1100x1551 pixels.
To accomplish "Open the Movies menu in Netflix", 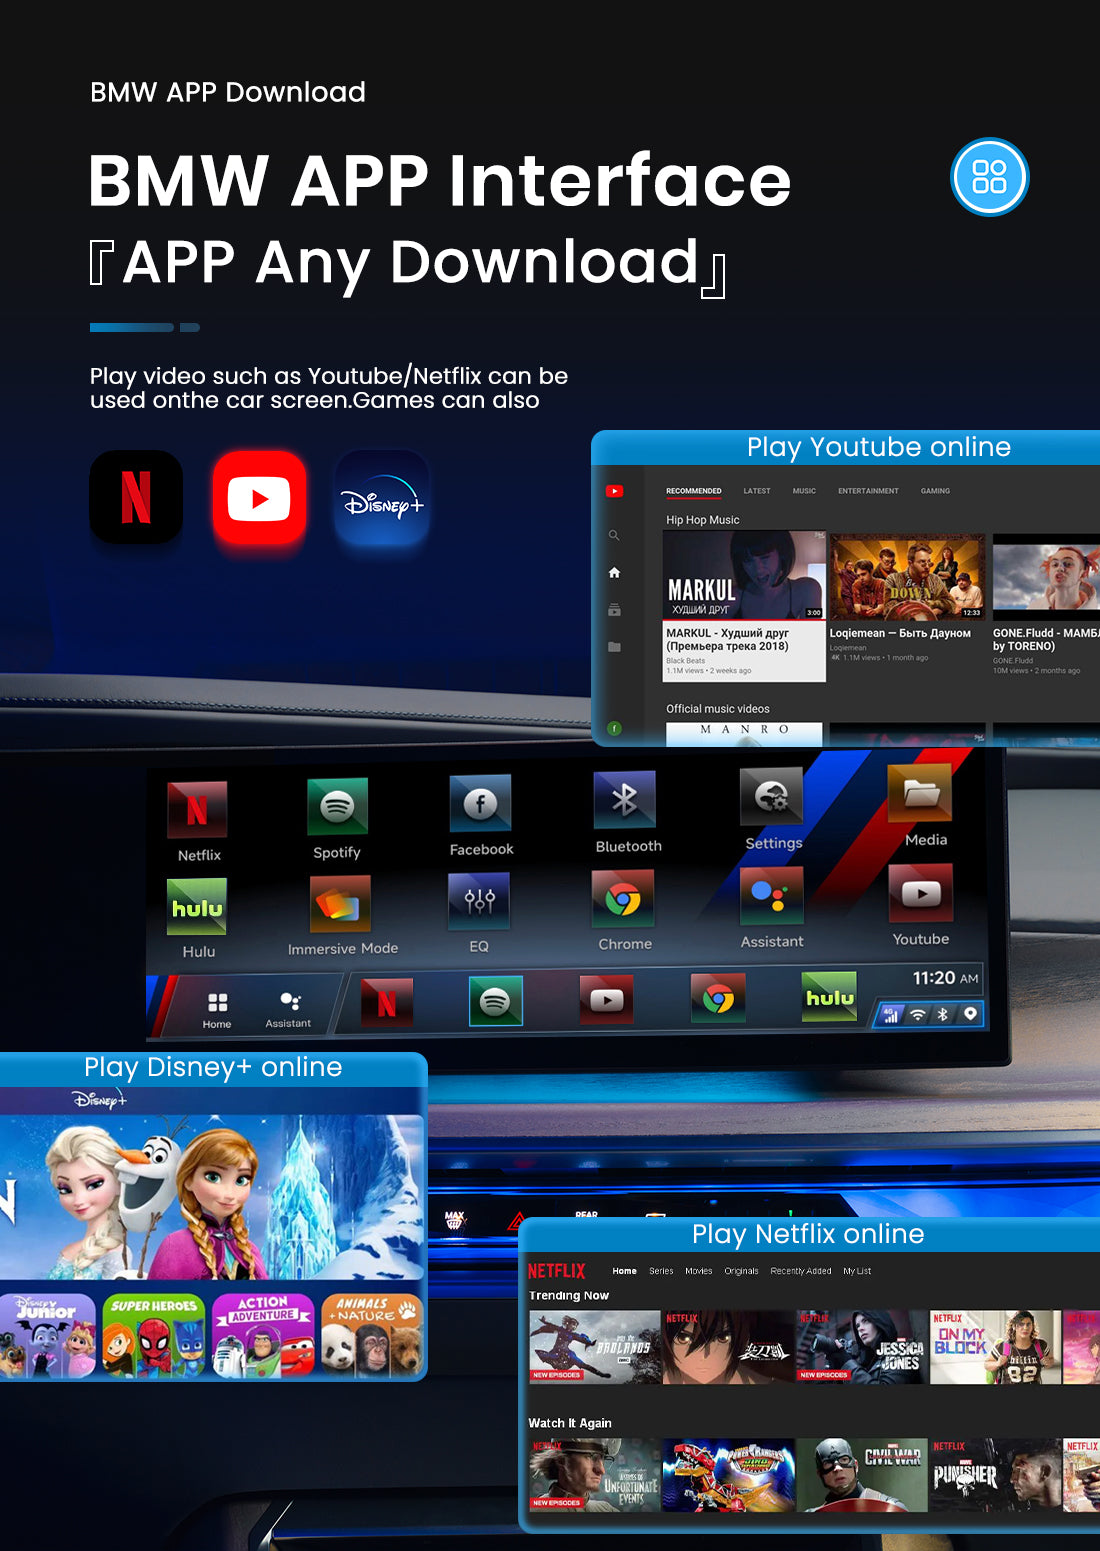I will (699, 1271).
